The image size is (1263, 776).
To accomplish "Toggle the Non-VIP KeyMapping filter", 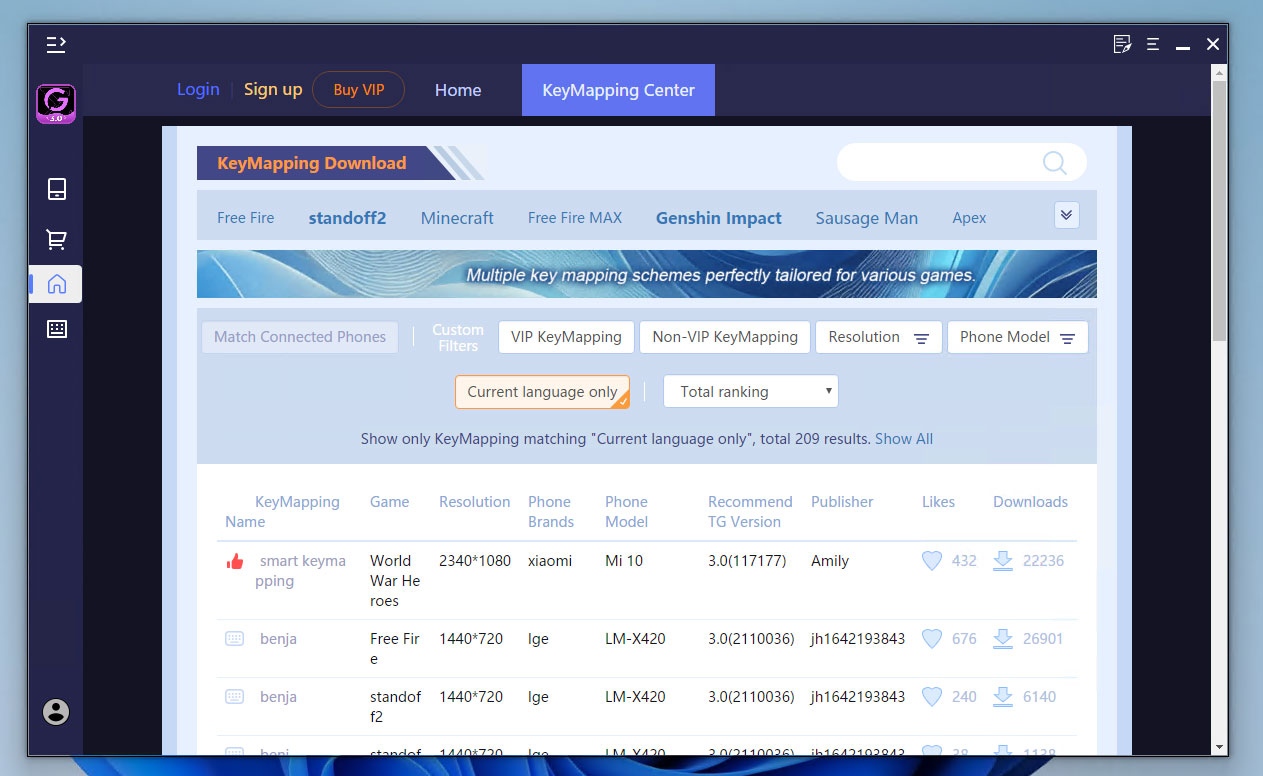I will click(x=725, y=337).
